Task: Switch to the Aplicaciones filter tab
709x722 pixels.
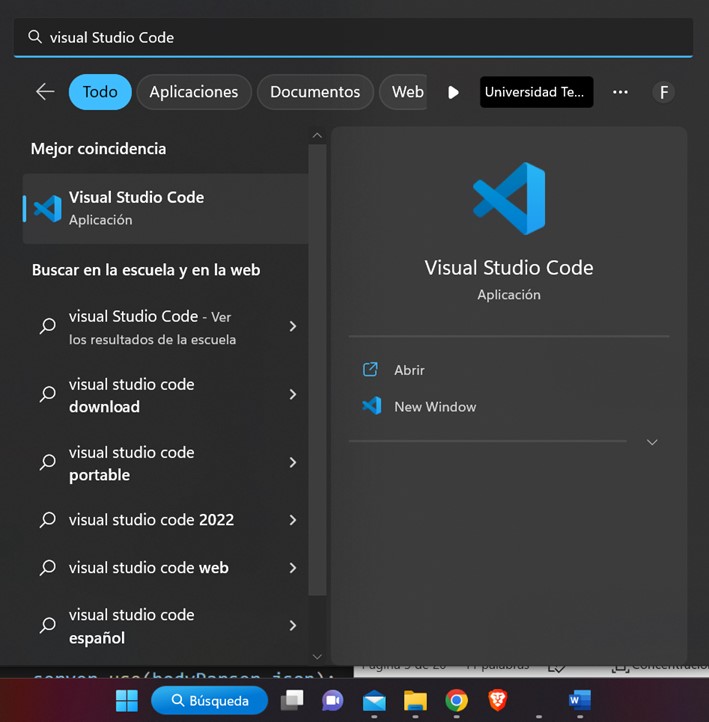Action: (194, 92)
